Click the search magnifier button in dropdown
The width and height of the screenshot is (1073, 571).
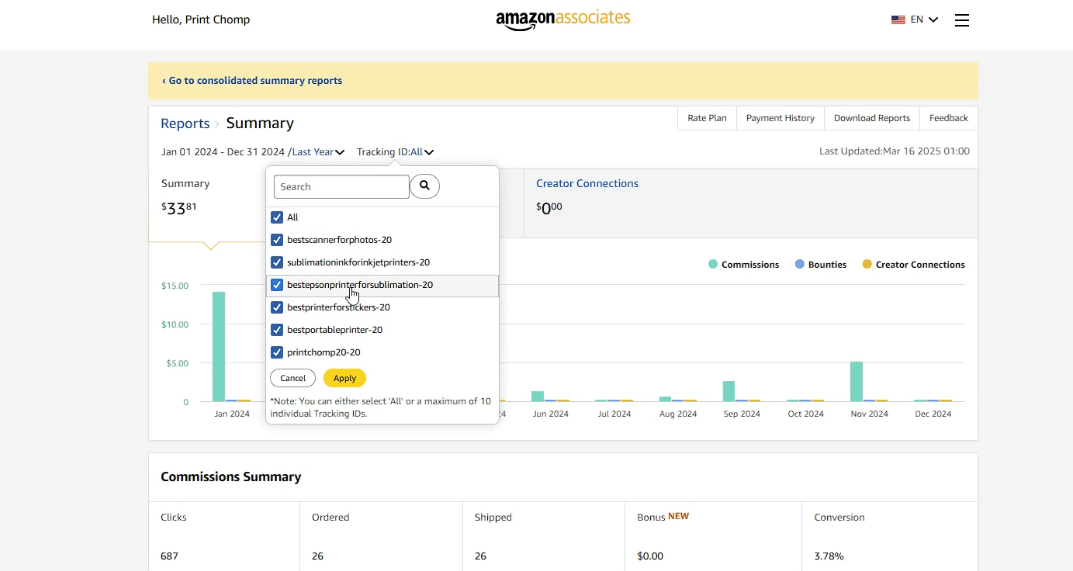tap(424, 186)
